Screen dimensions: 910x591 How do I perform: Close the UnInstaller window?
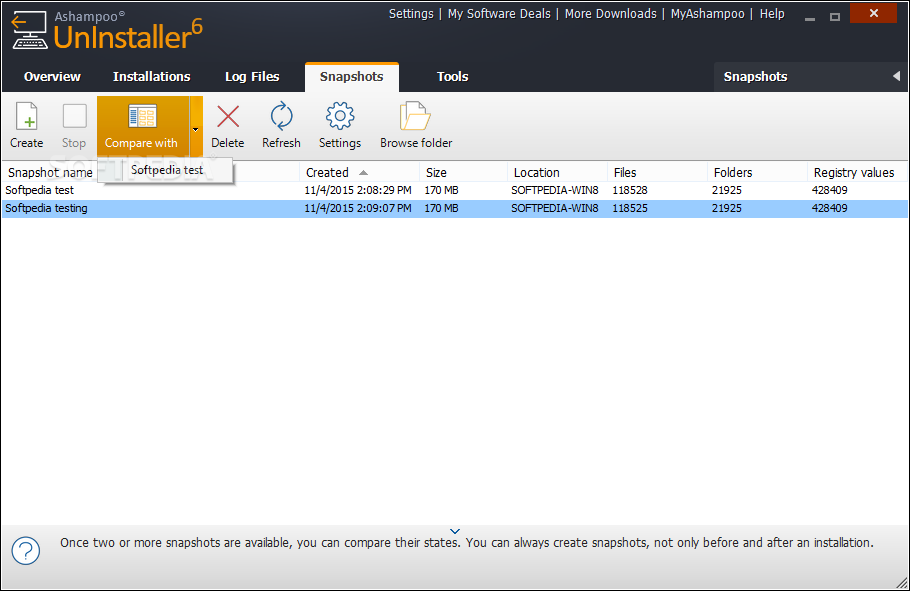click(873, 13)
